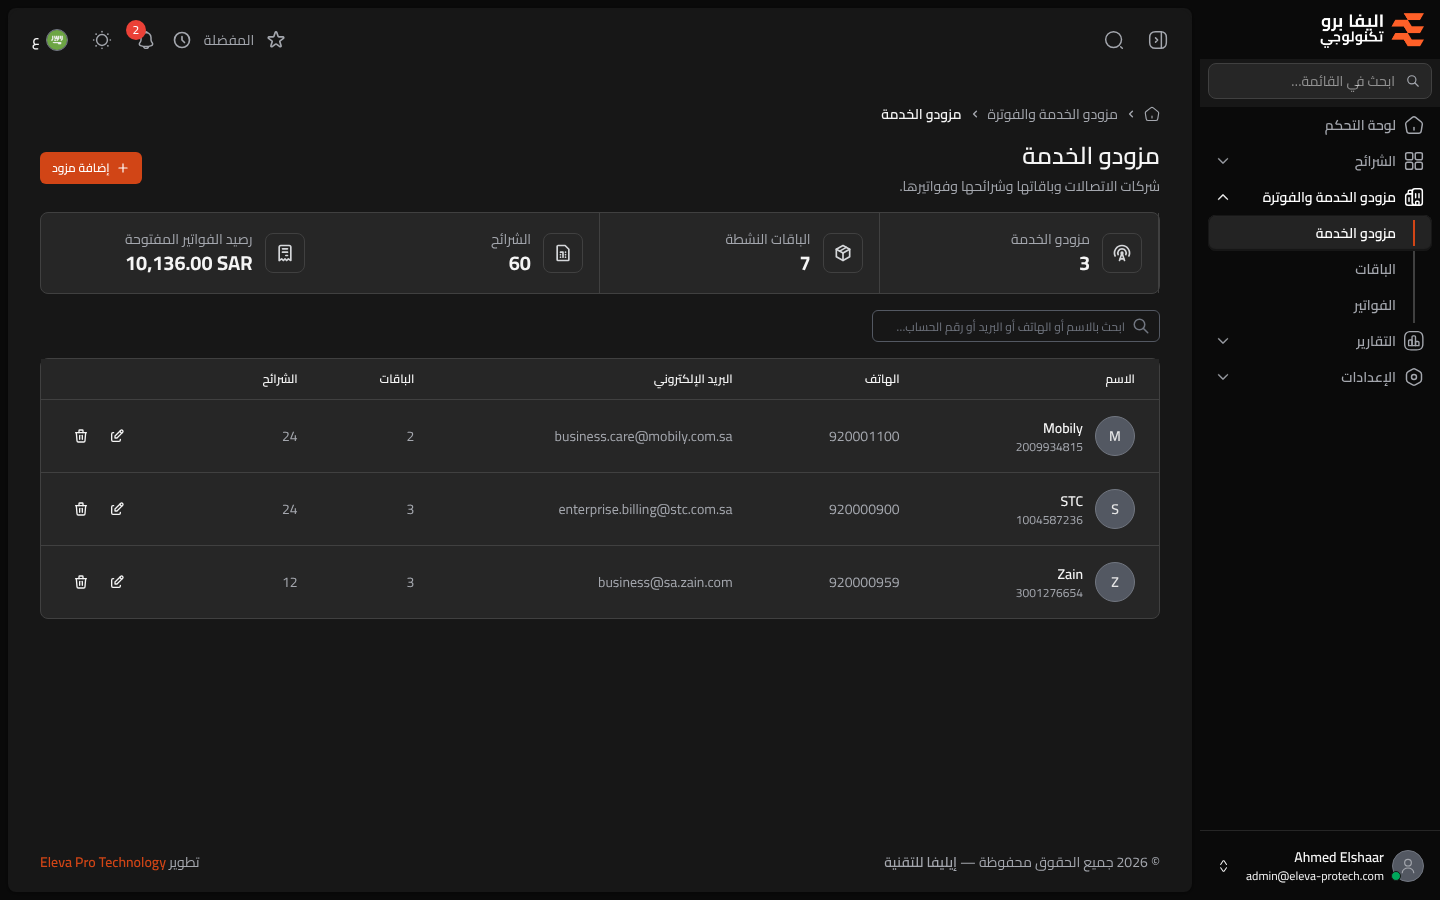Collapse the sidebar panel icon
The image size is (1440, 900).
1158,40
